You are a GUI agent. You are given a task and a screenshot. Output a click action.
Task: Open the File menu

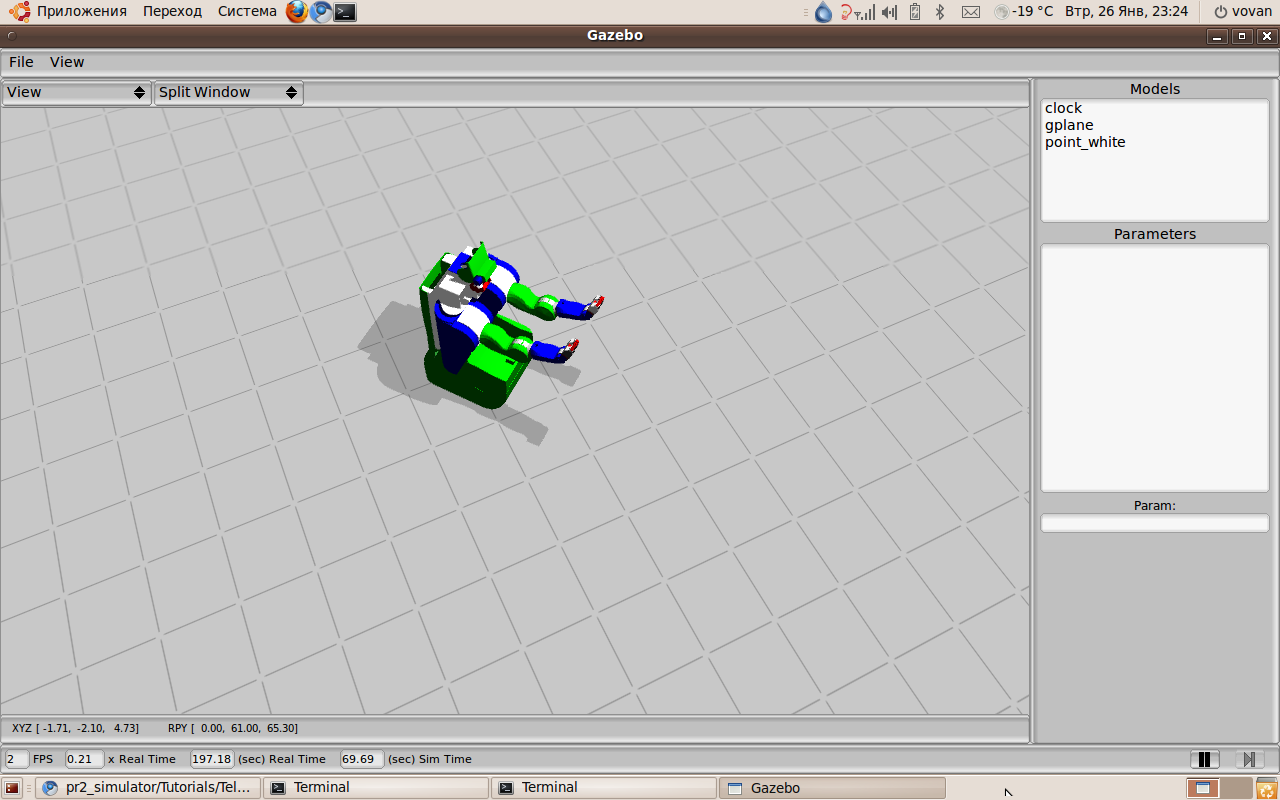point(21,62)
